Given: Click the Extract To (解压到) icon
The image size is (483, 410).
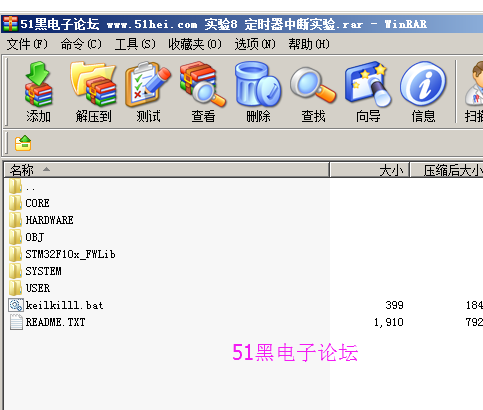Looking at the screenshot, I should click(93, 84).
